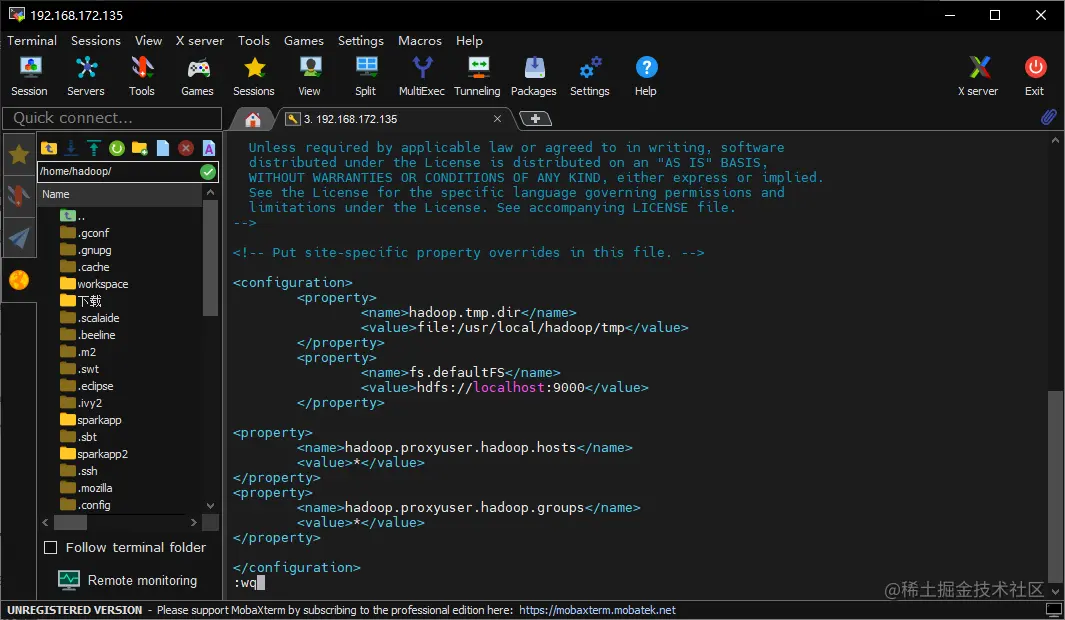
Task: Select the workspace folder
Action: tap(94, 284)
